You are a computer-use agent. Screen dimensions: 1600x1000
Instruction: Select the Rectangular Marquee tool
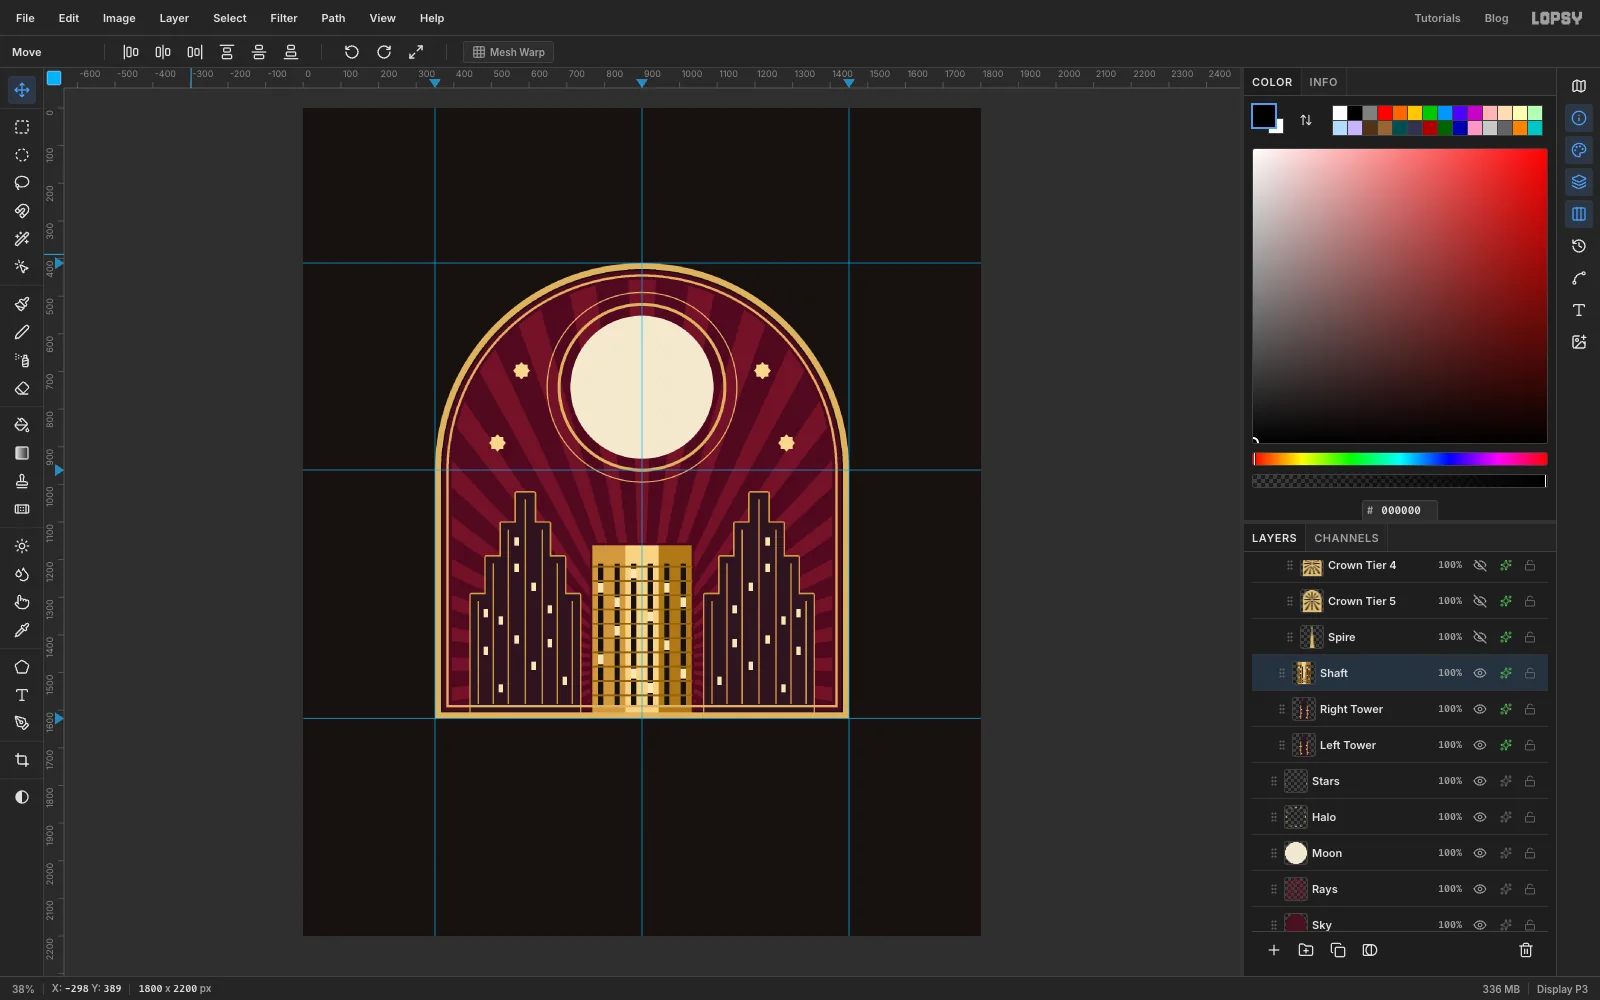22,127
